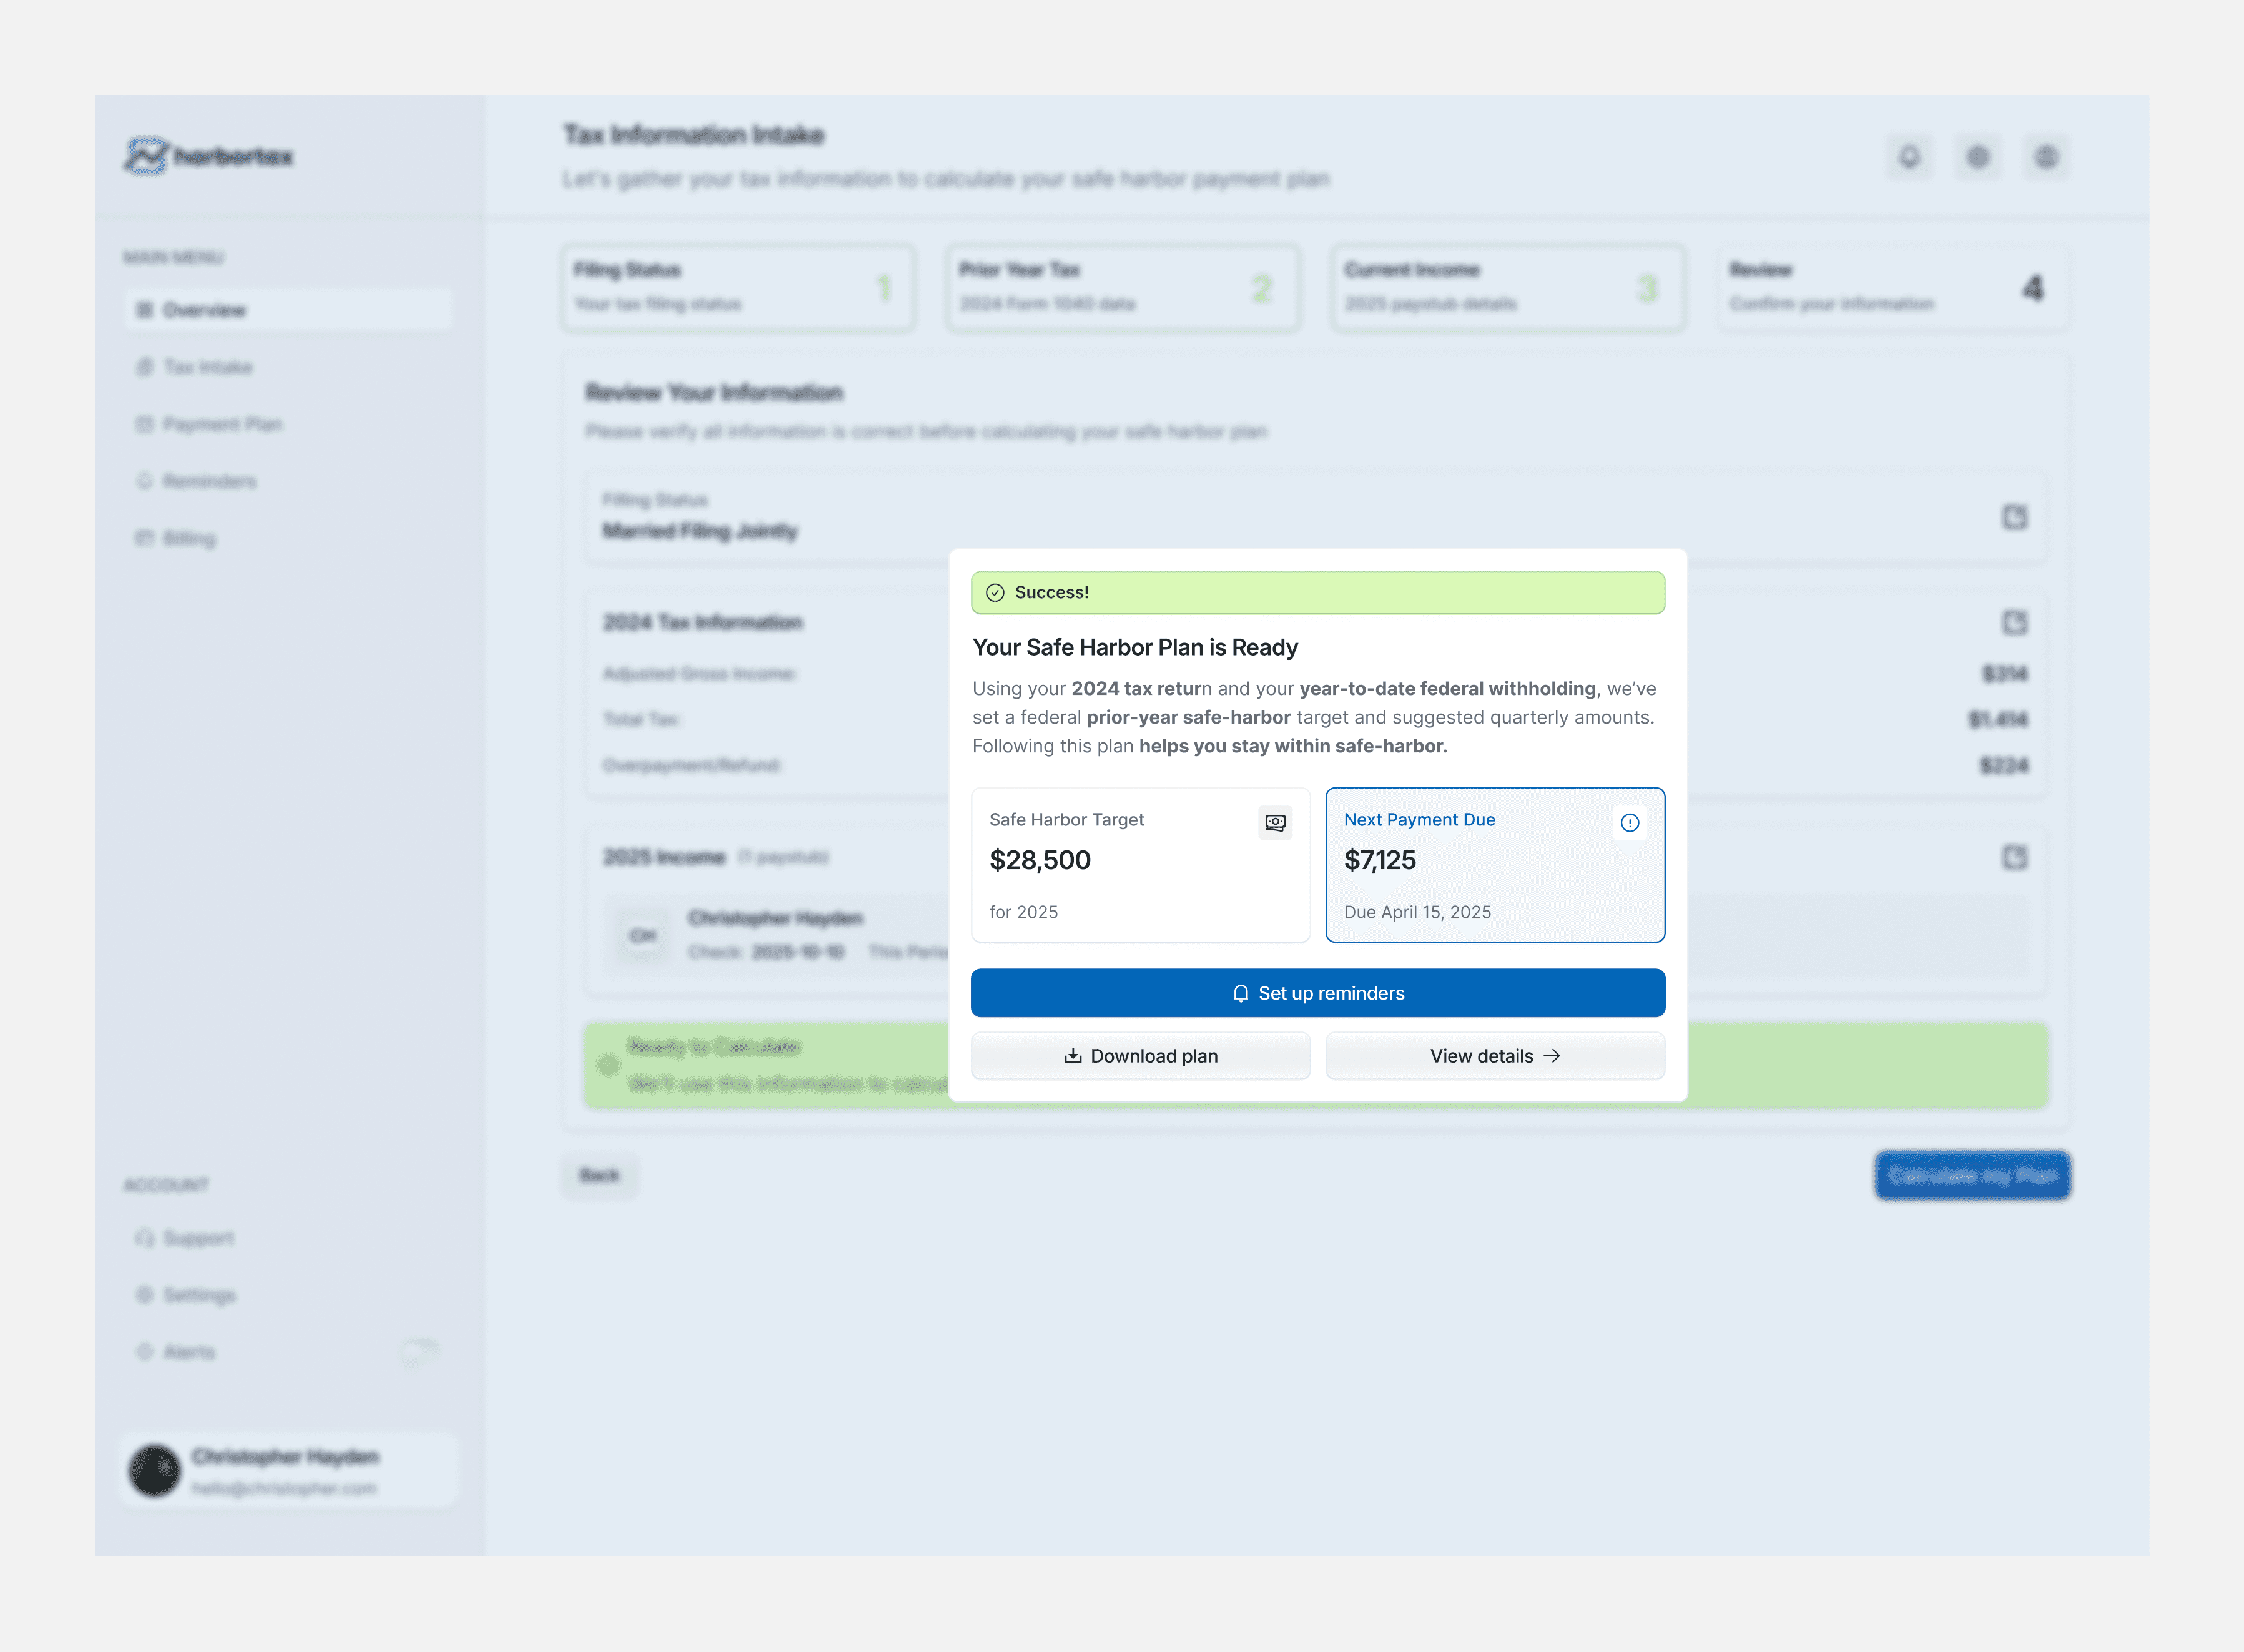
Task: Open Tax Intake in the main menu
Action: tap(207, 367)
